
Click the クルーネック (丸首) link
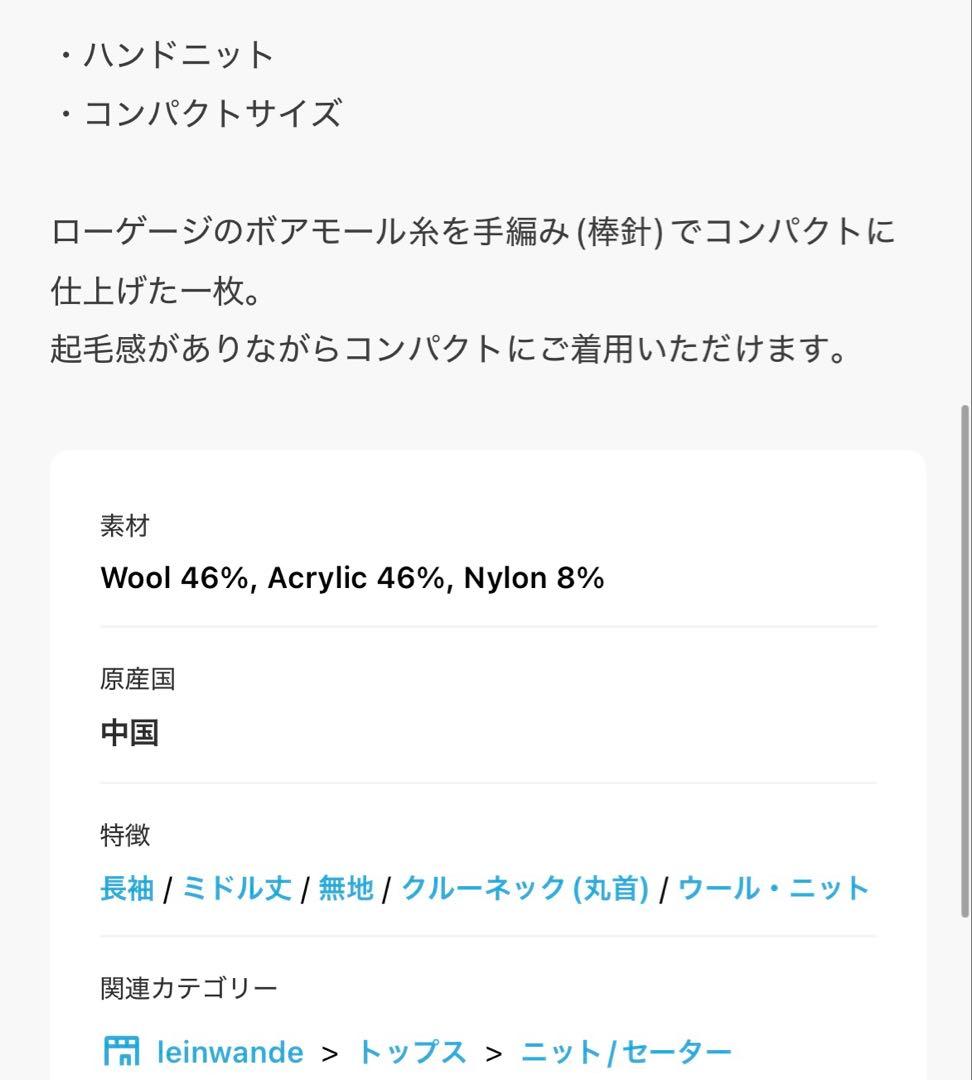point(525,888)
